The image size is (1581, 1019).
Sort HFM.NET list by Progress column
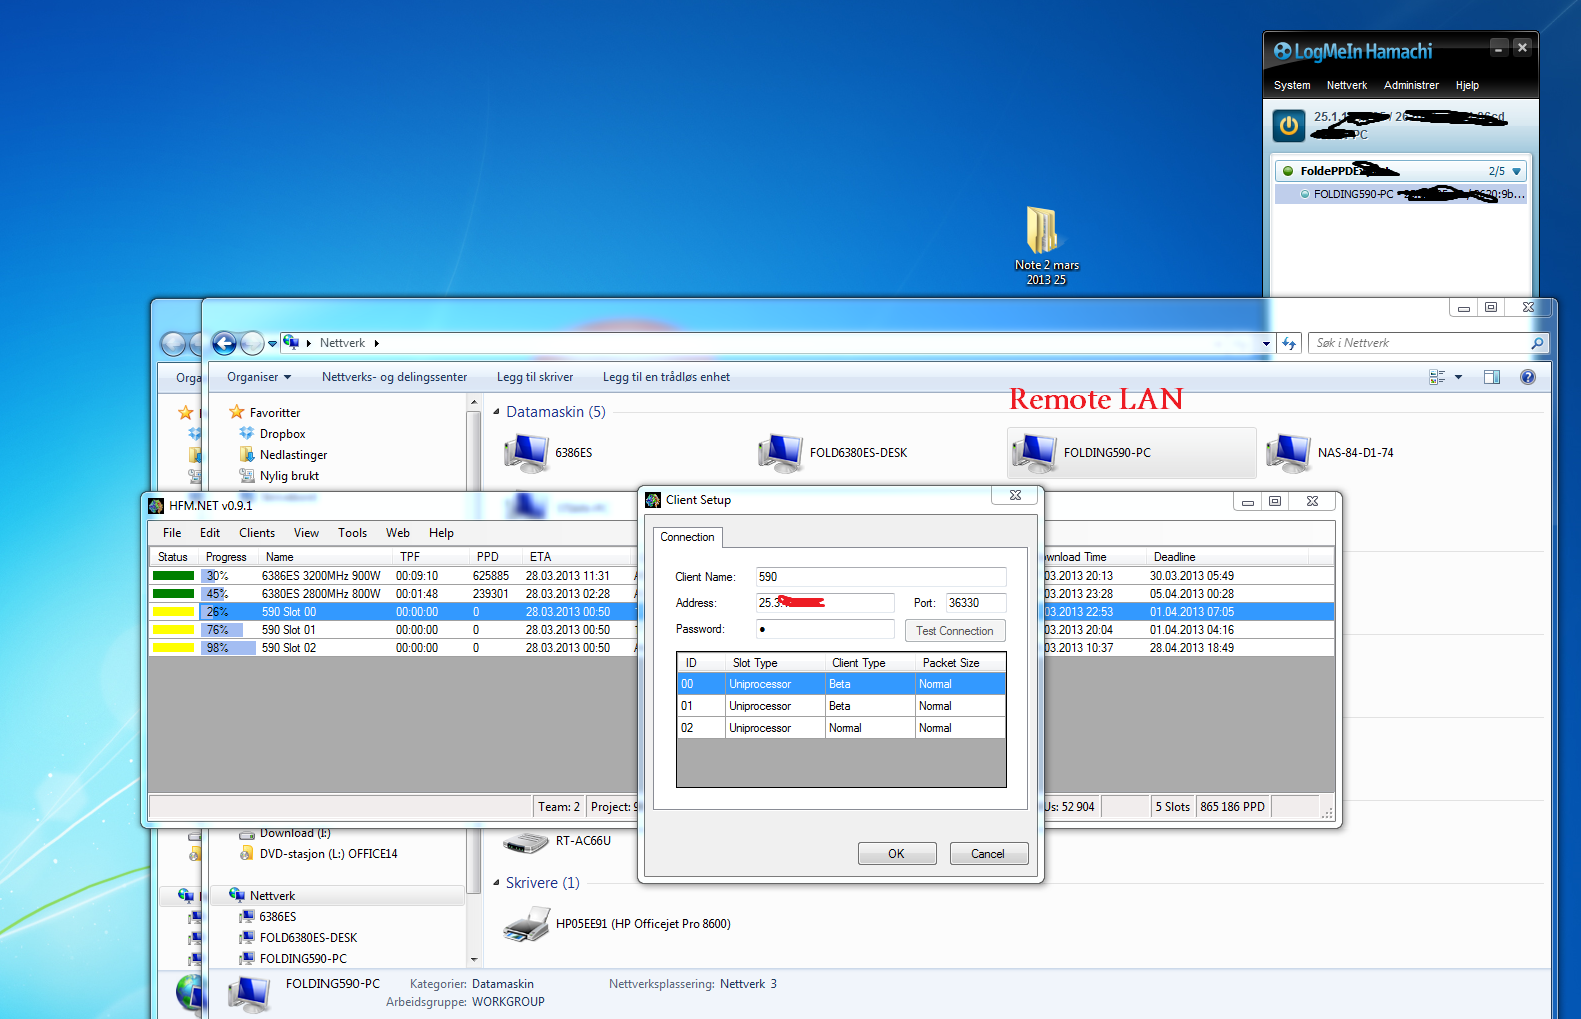228,557
